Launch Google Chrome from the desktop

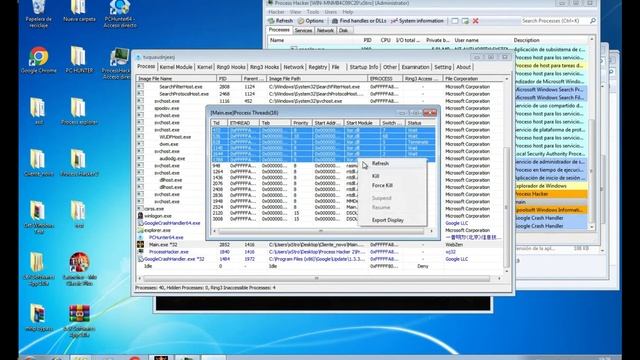point(39,60)
